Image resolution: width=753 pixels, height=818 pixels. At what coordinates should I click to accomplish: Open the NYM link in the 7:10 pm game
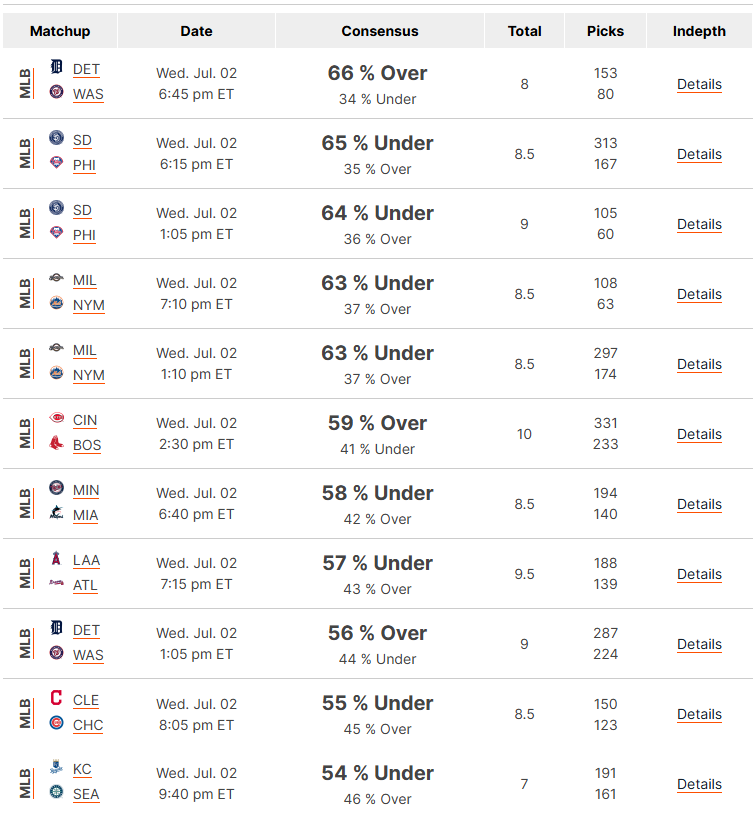[x=89, y=305]
